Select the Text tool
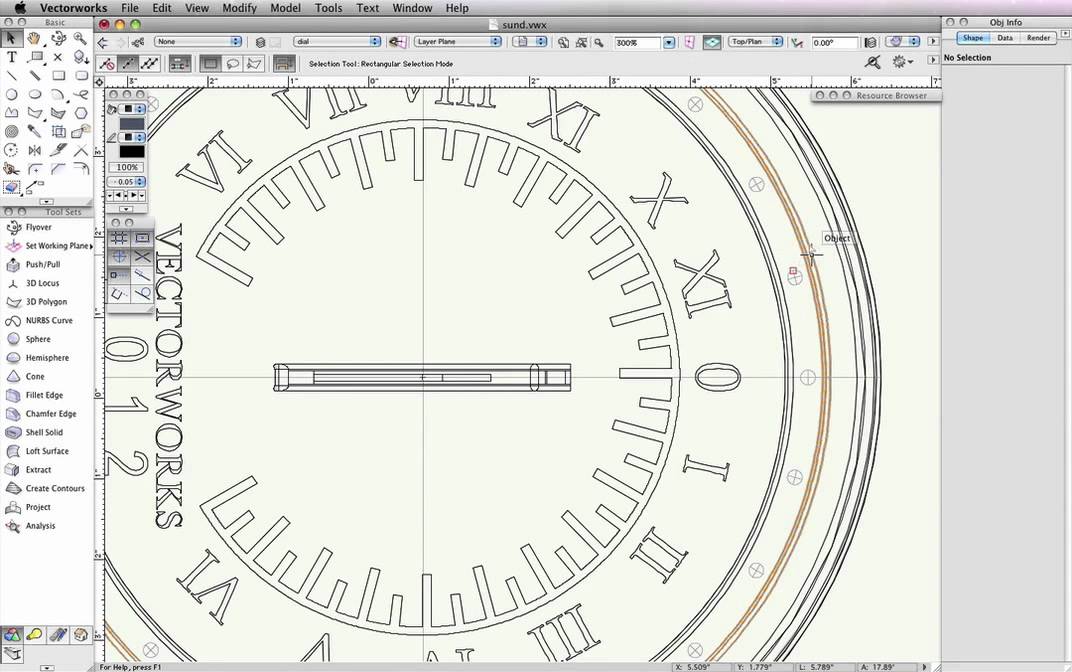 tap(12, 57)
